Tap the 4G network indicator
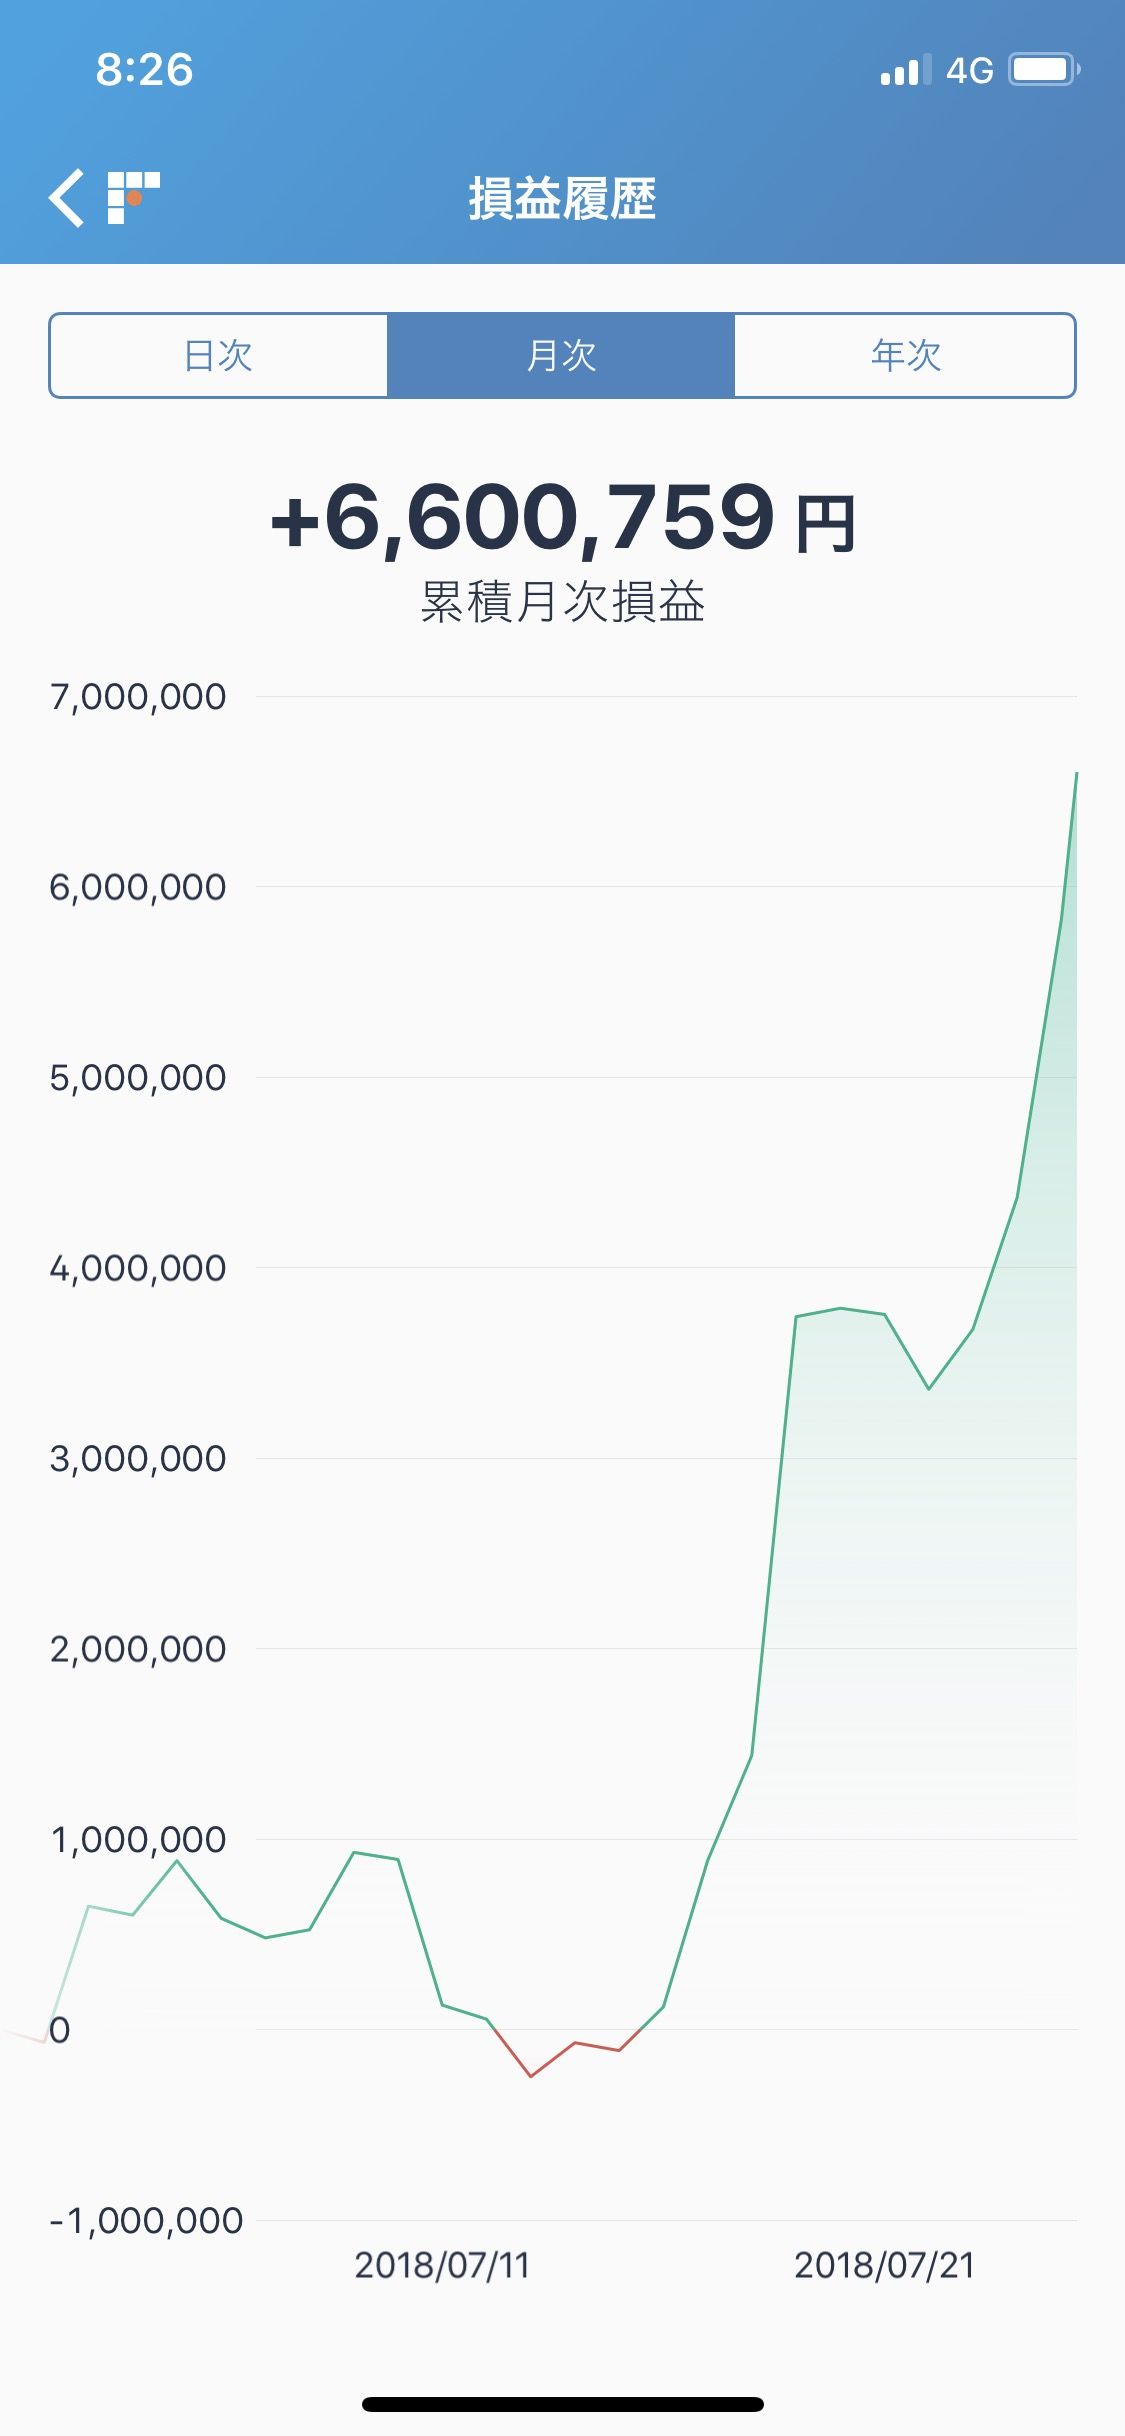Image resolution: width=1125 pixels, height=2436 pixels. click(x=969, y=70)
